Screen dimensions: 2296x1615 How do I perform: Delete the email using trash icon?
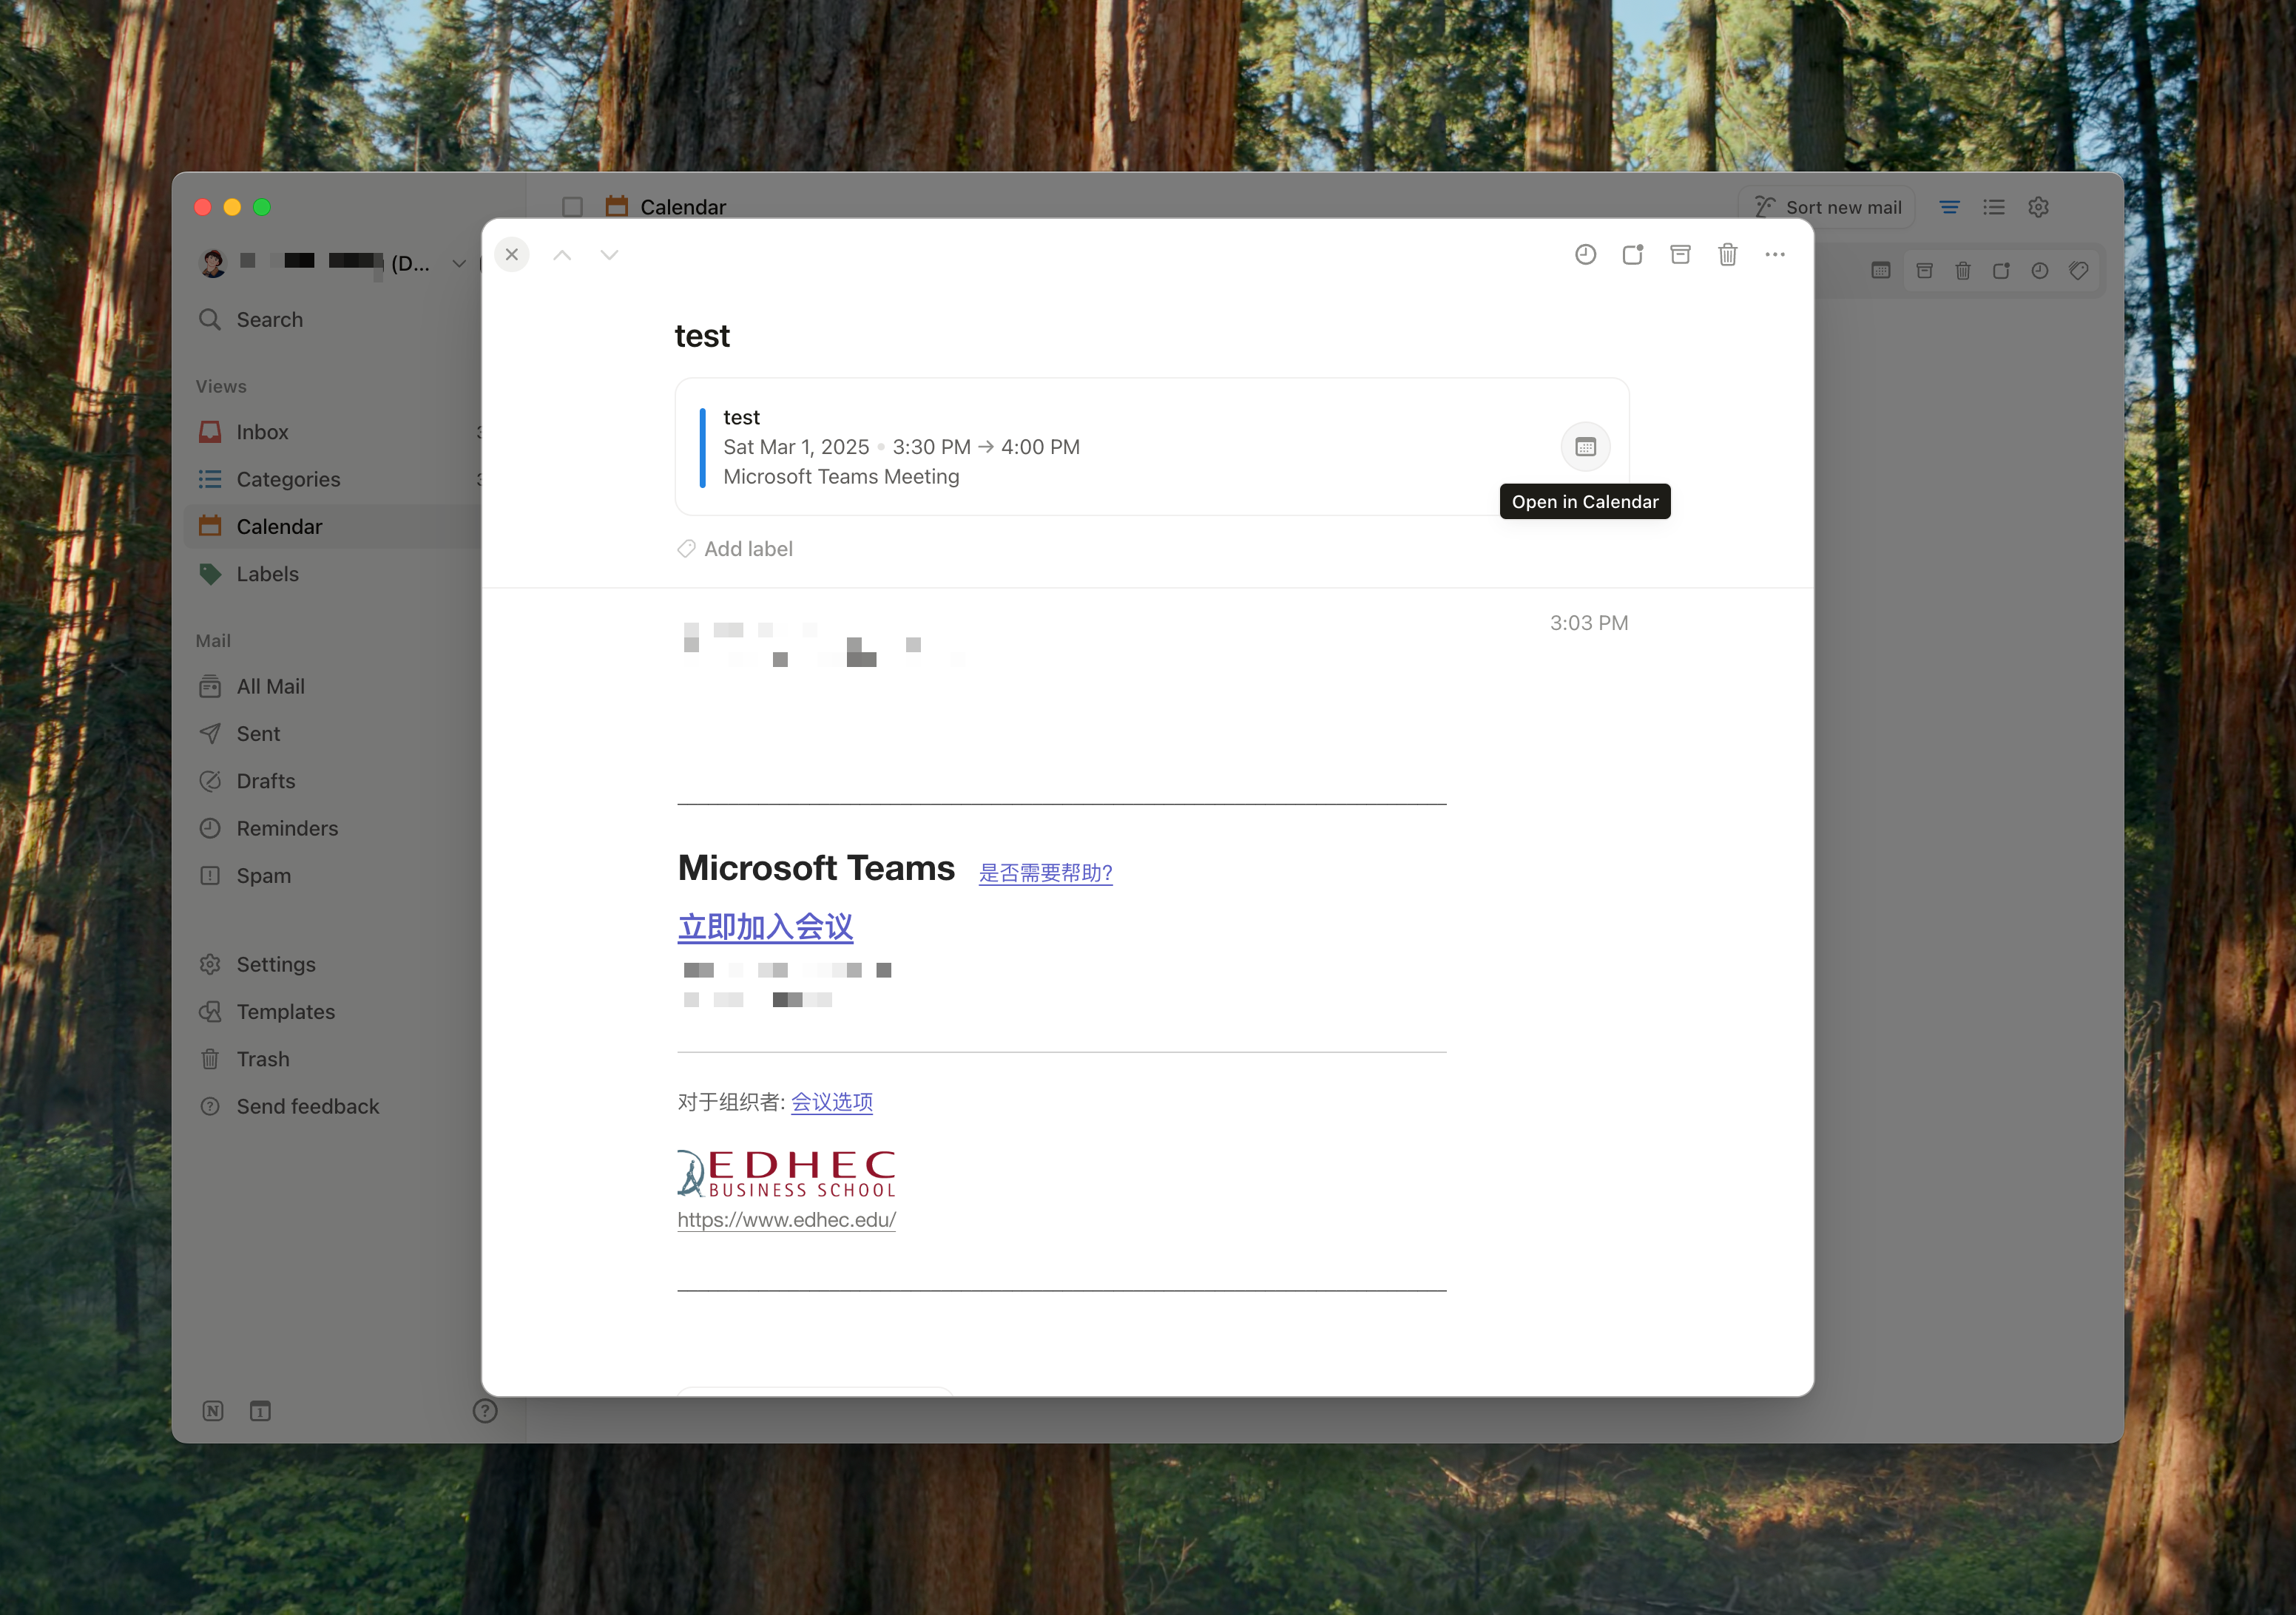tap(1727, 255)
